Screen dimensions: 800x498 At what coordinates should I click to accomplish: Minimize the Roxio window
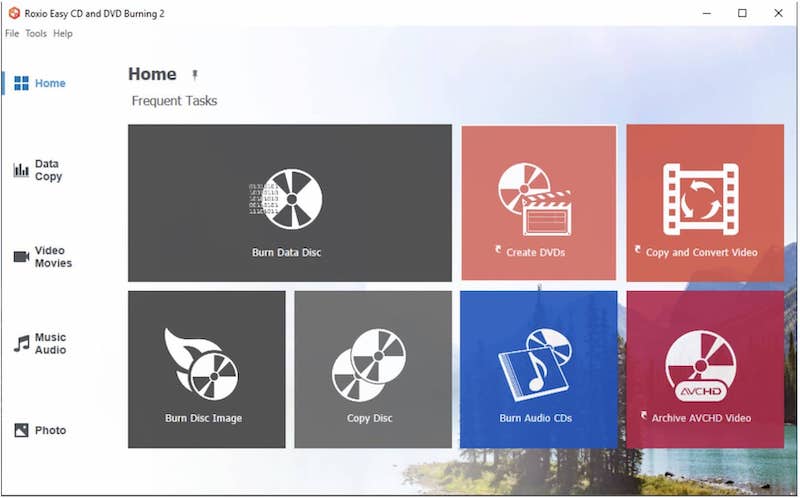point(707,13)
